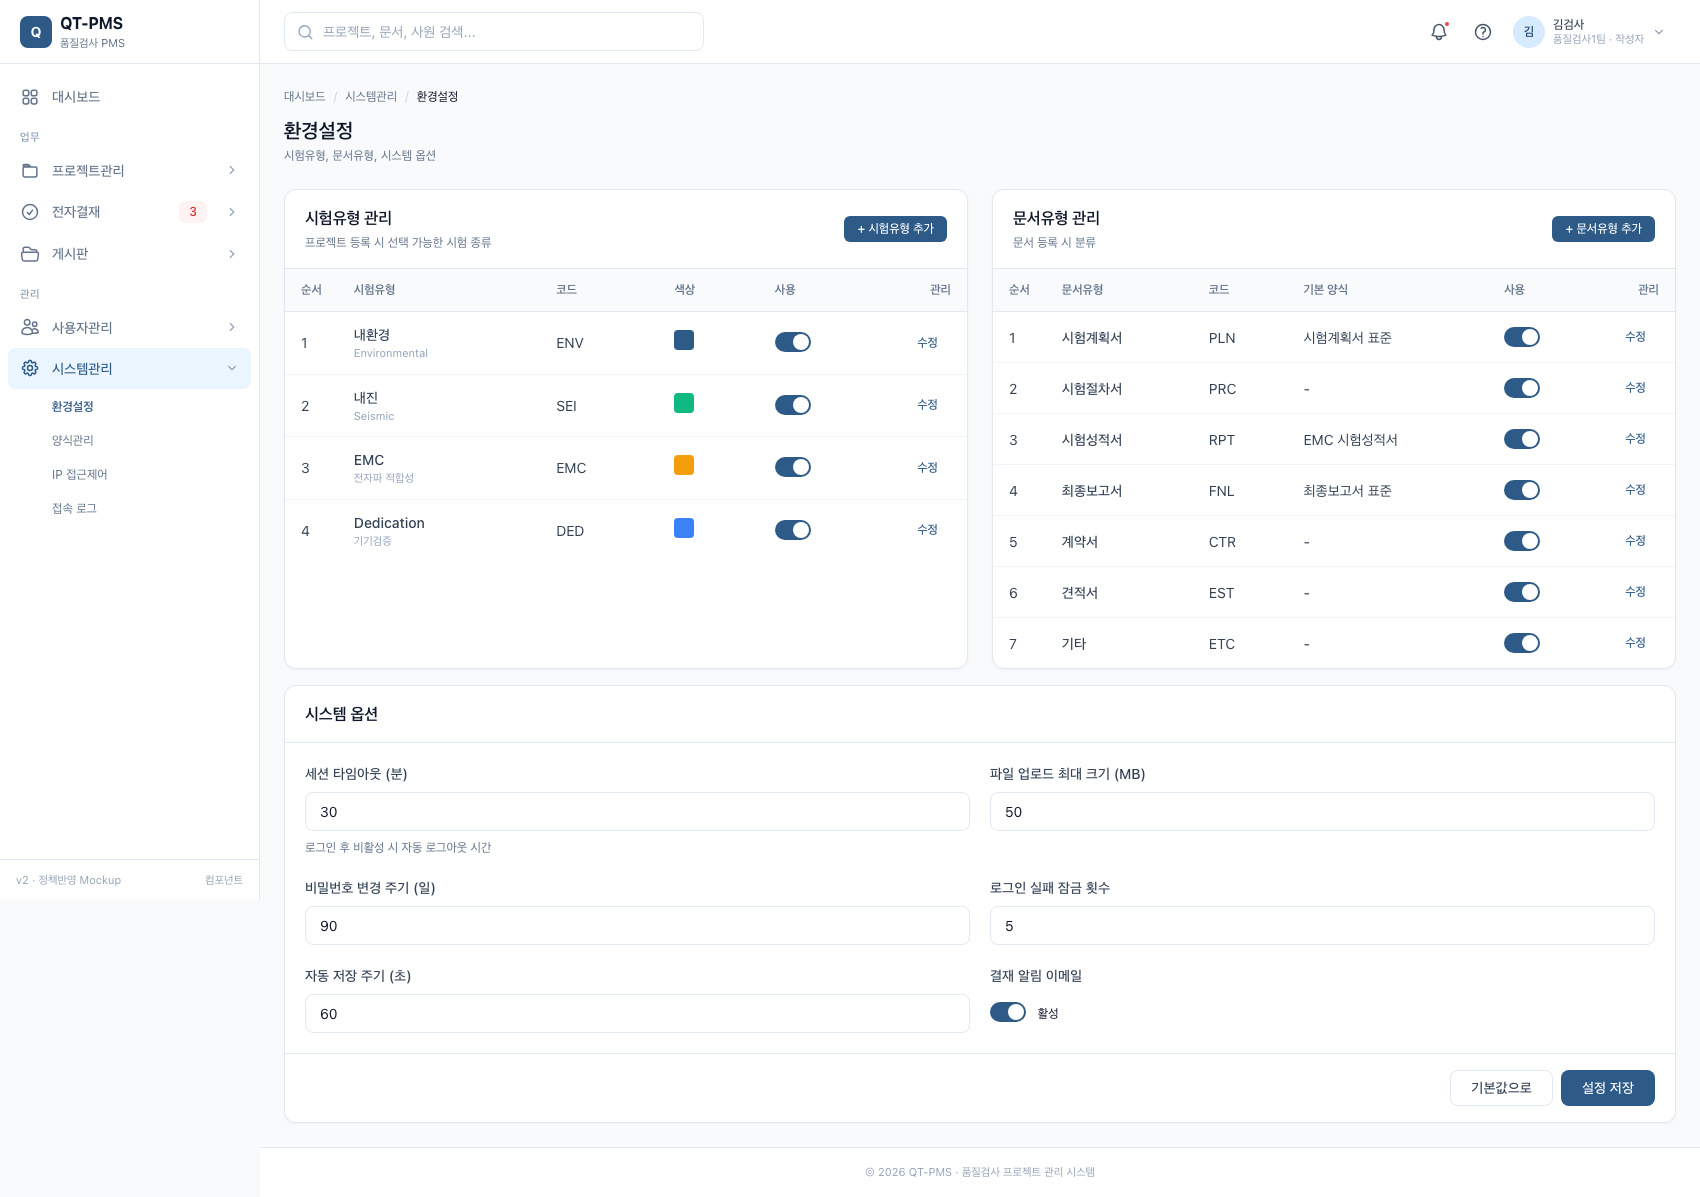Click the 전자결재 check-circle icon
The width and height of the screenshot is (1700, 1197).
(30, 212)
